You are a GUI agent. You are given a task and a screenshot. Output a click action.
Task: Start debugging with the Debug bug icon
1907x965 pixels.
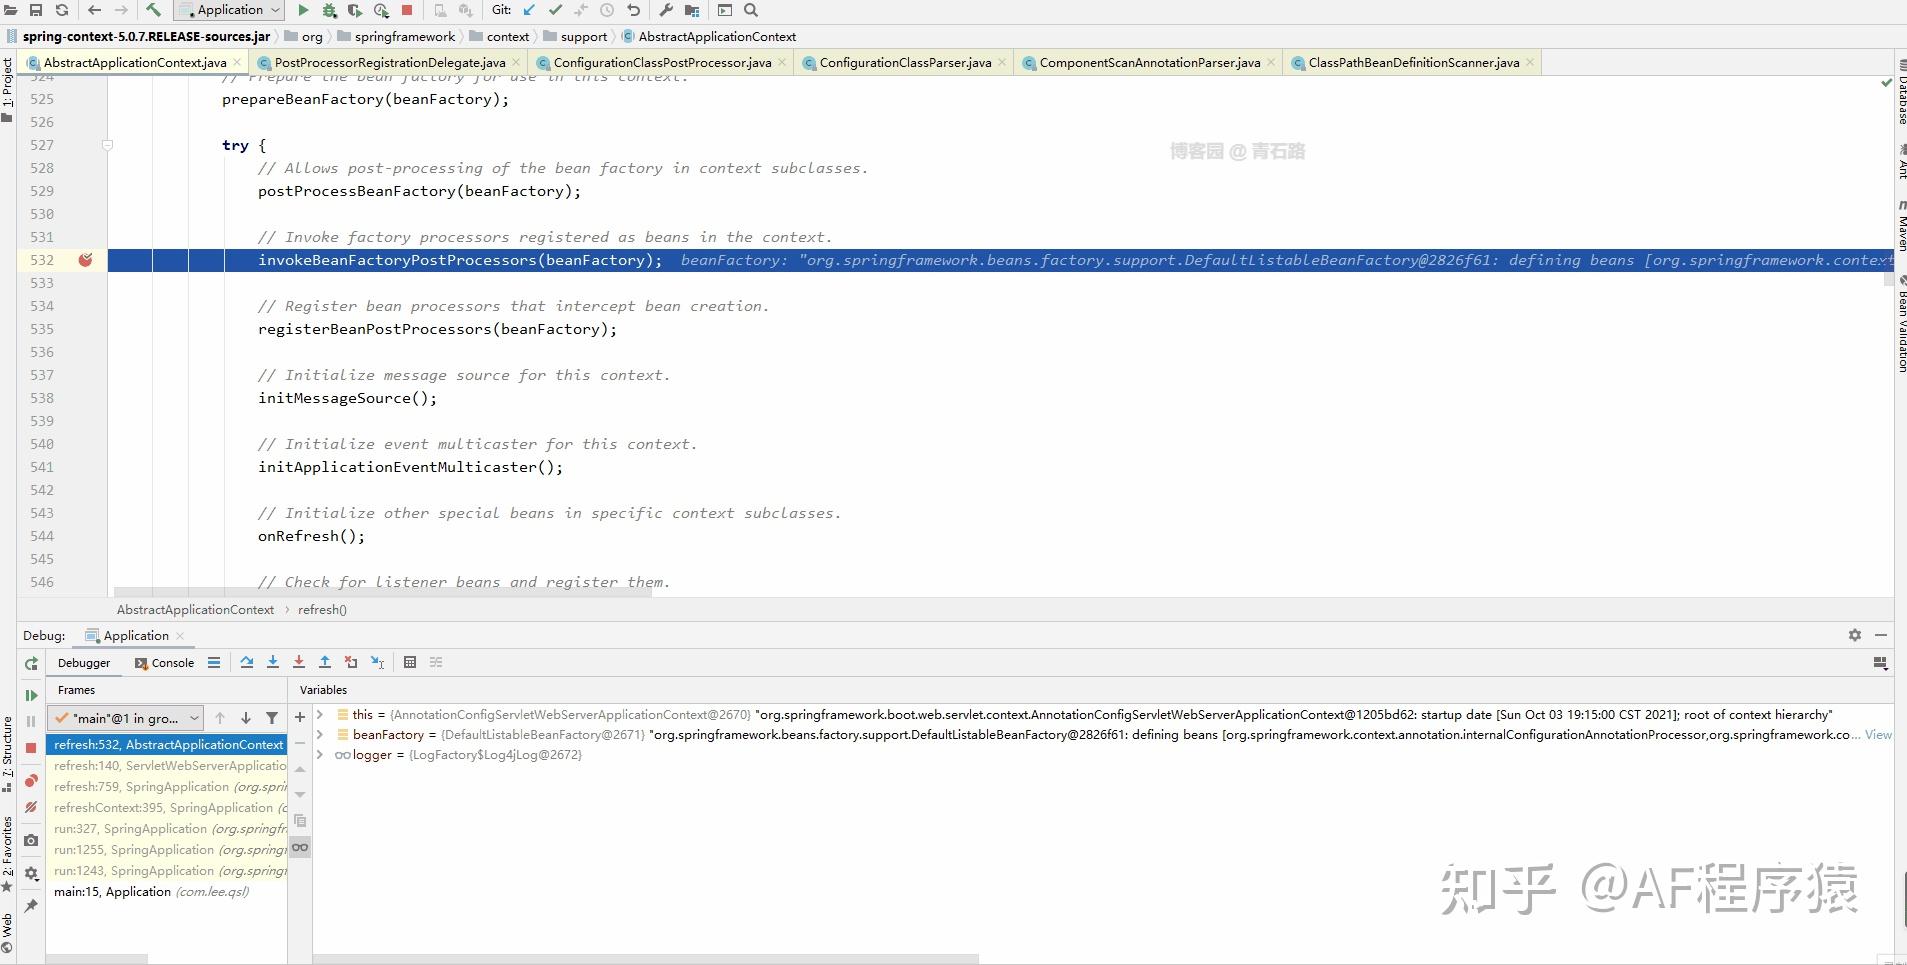tap(329, 10)
